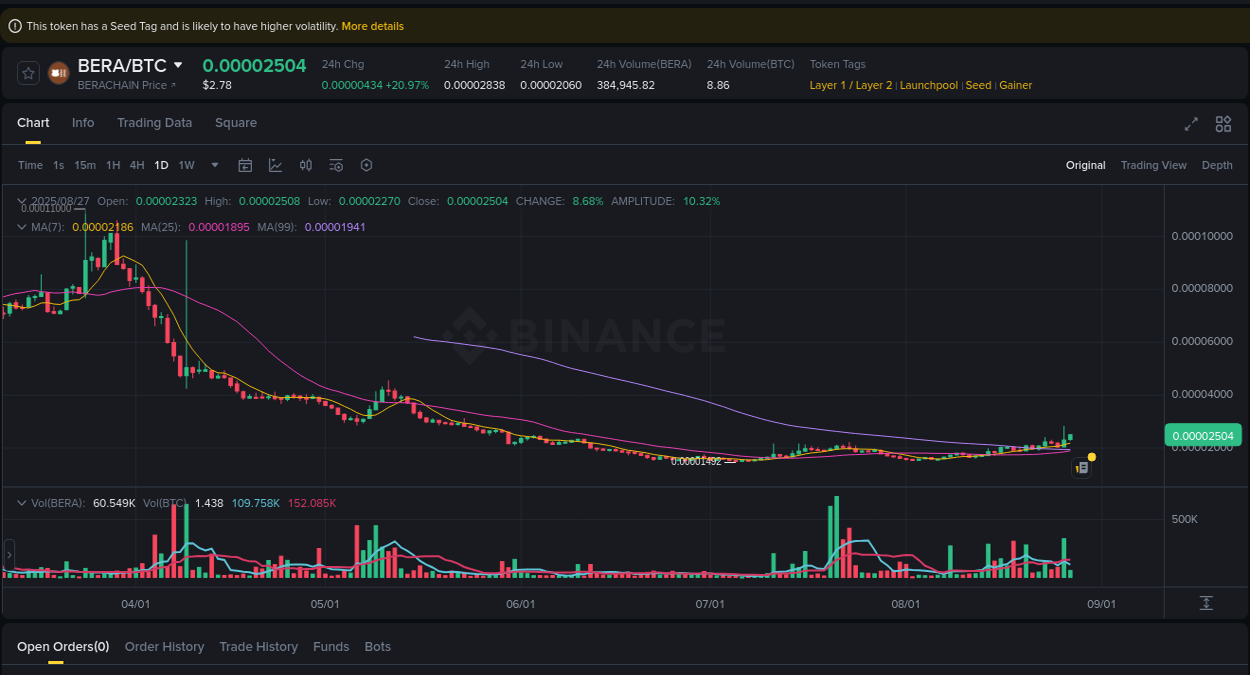This screenshot has height=675, width=1250.
Task: Switch chart to Trading View mode
Action: click(1153, 164)
